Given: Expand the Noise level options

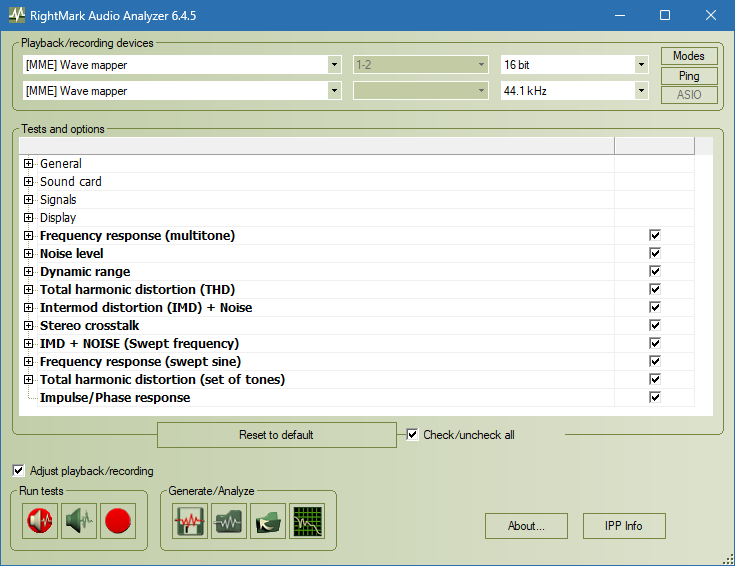Looking at the screenshot, I should click(29, 253).
